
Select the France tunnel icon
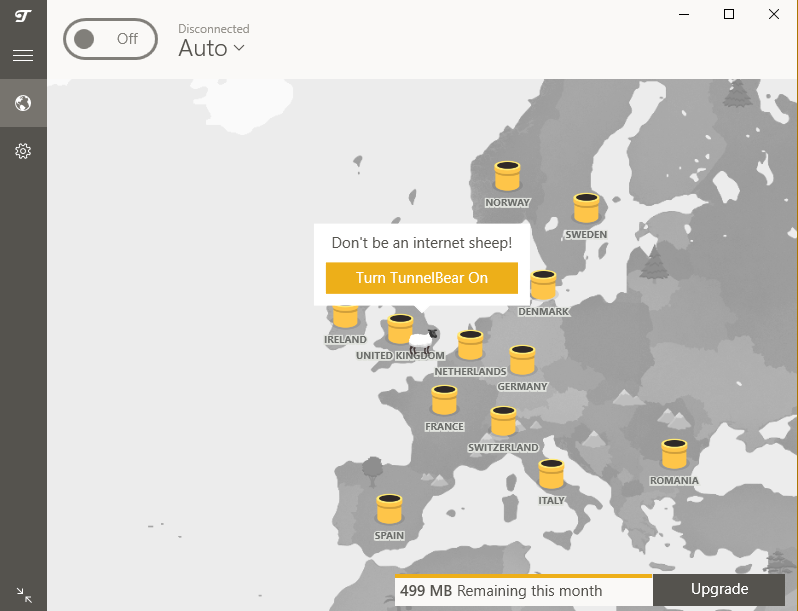click(x=444, y=400)
